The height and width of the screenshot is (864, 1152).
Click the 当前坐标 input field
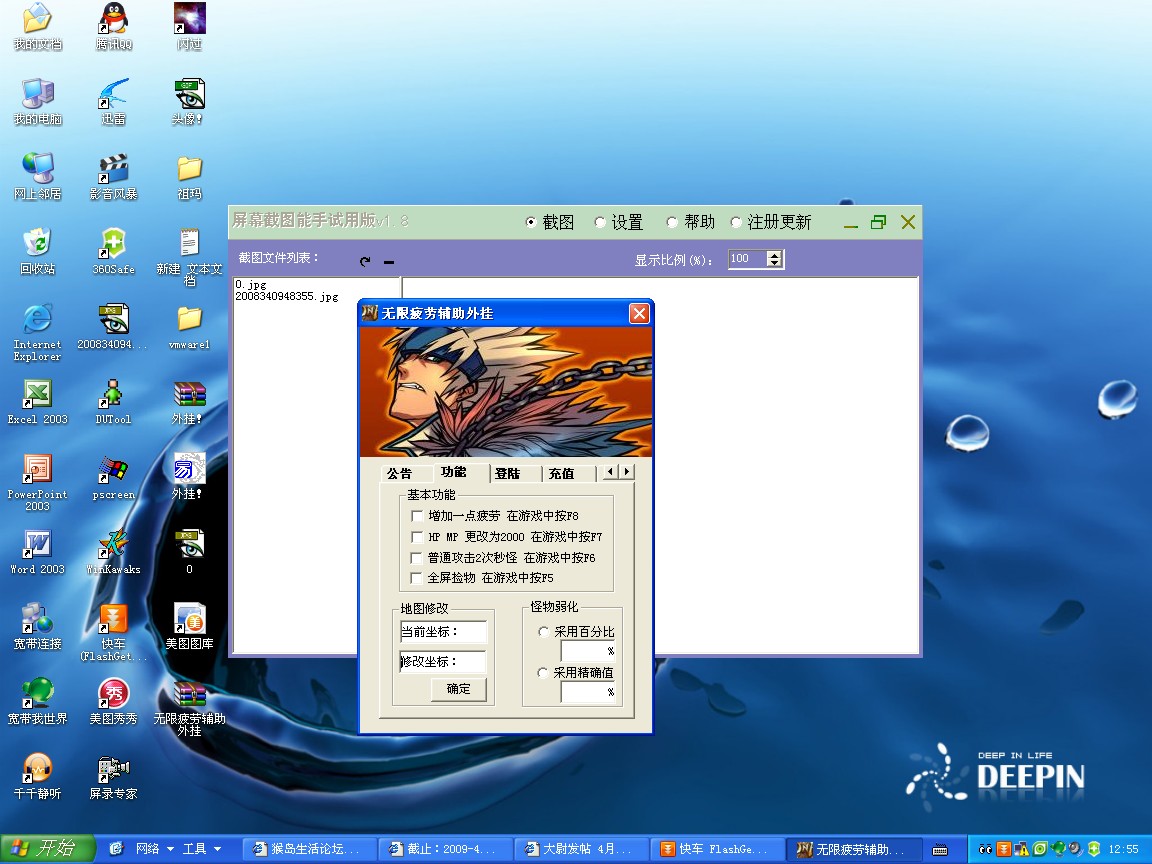point(443,632)
